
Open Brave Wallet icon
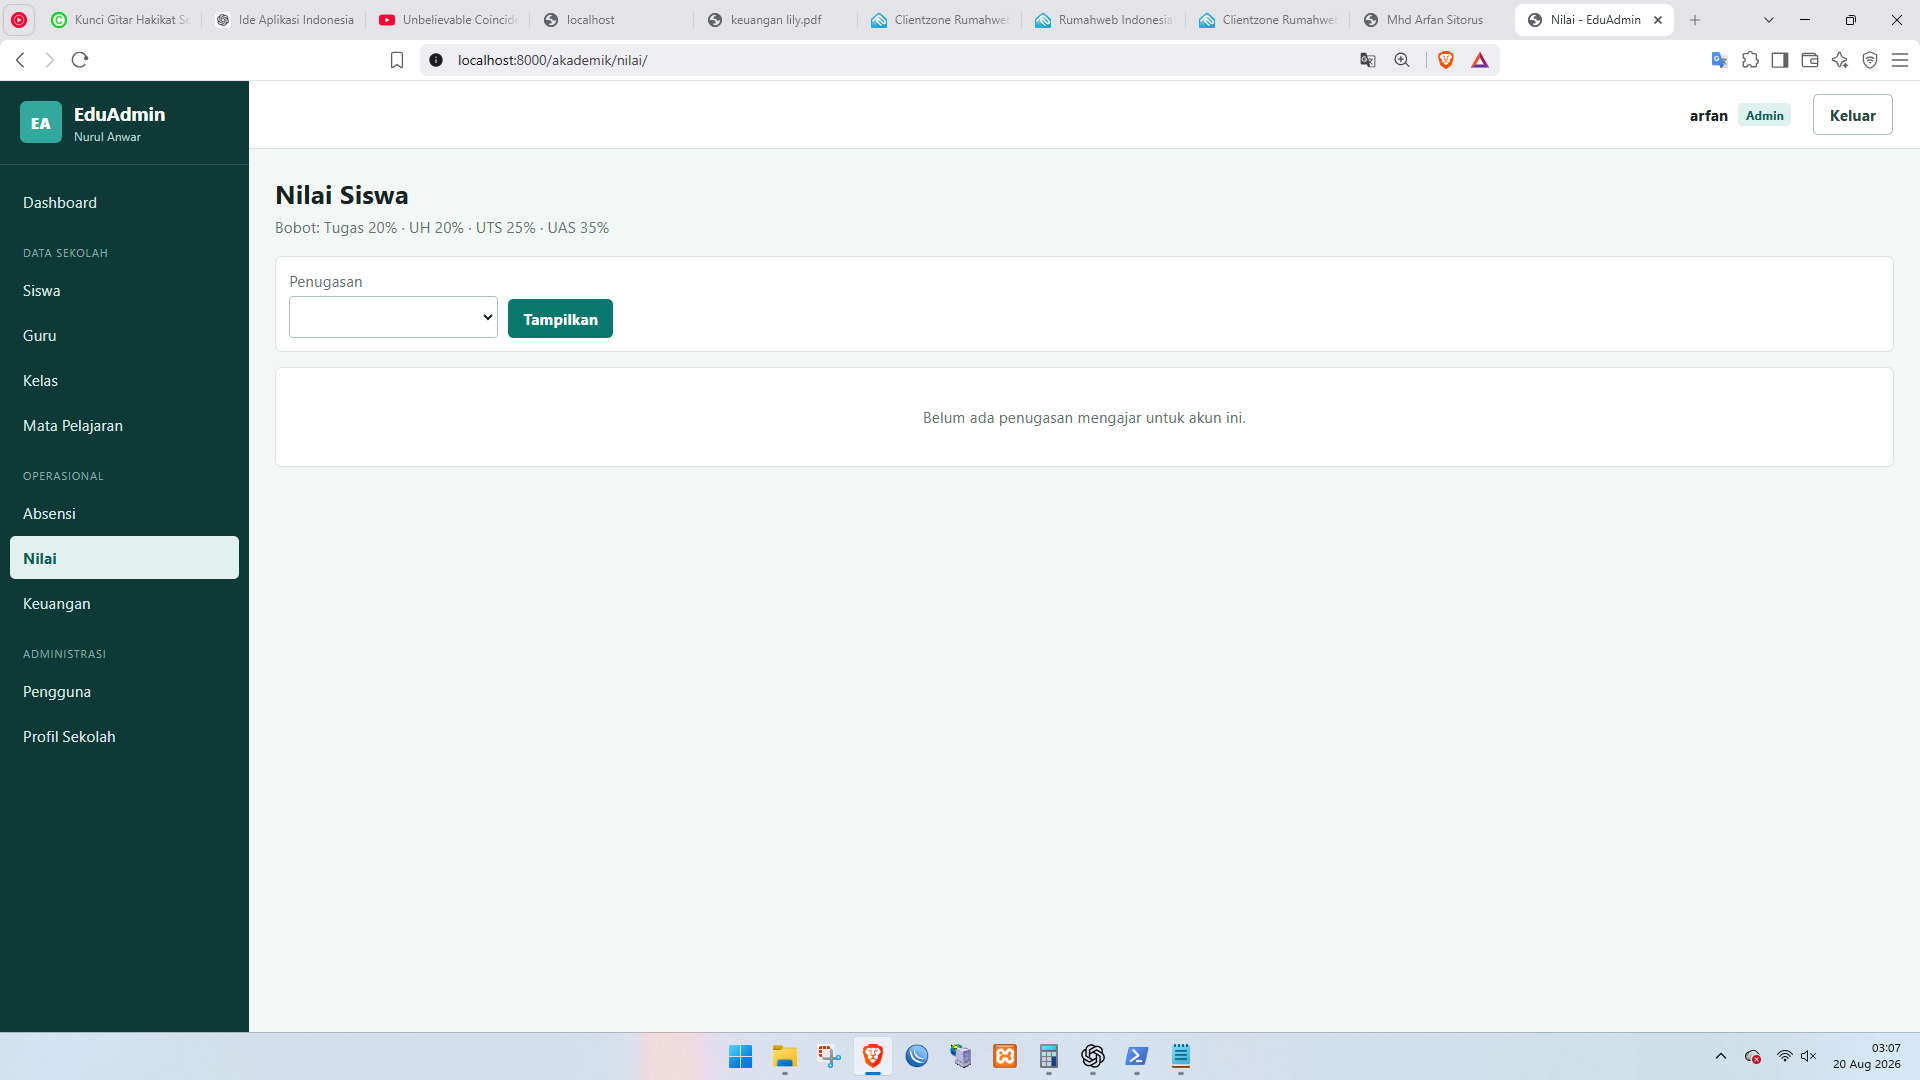point(1810,60)
